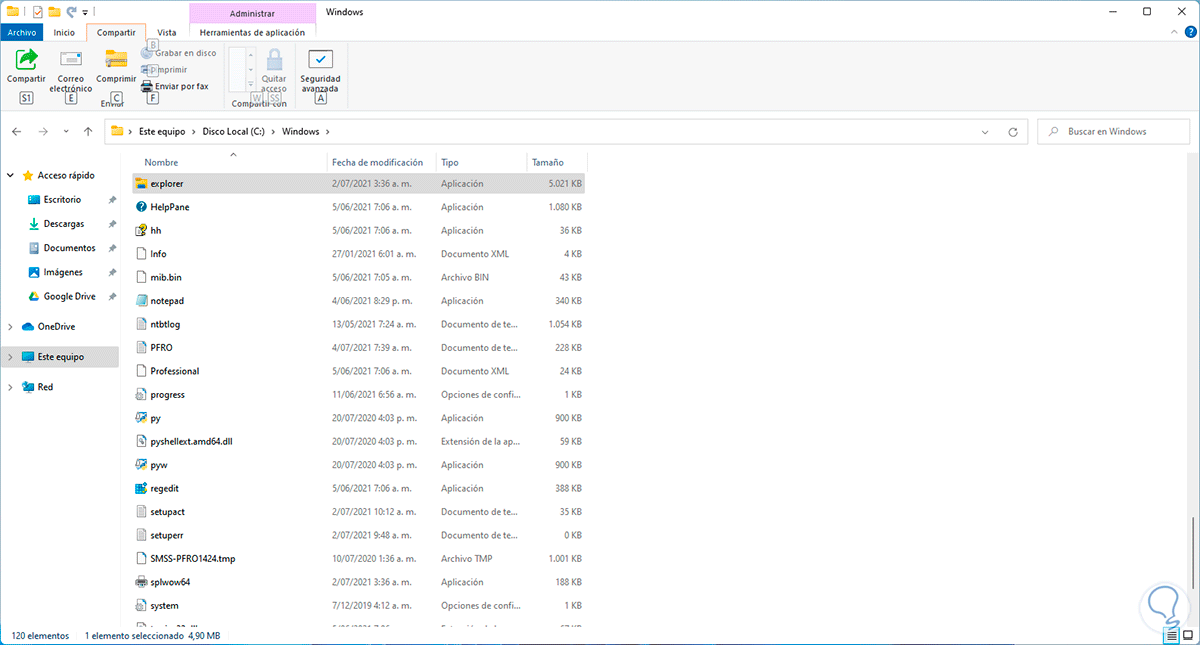
Task: Click Este equipo in the address bar
Action: point(160,131)
